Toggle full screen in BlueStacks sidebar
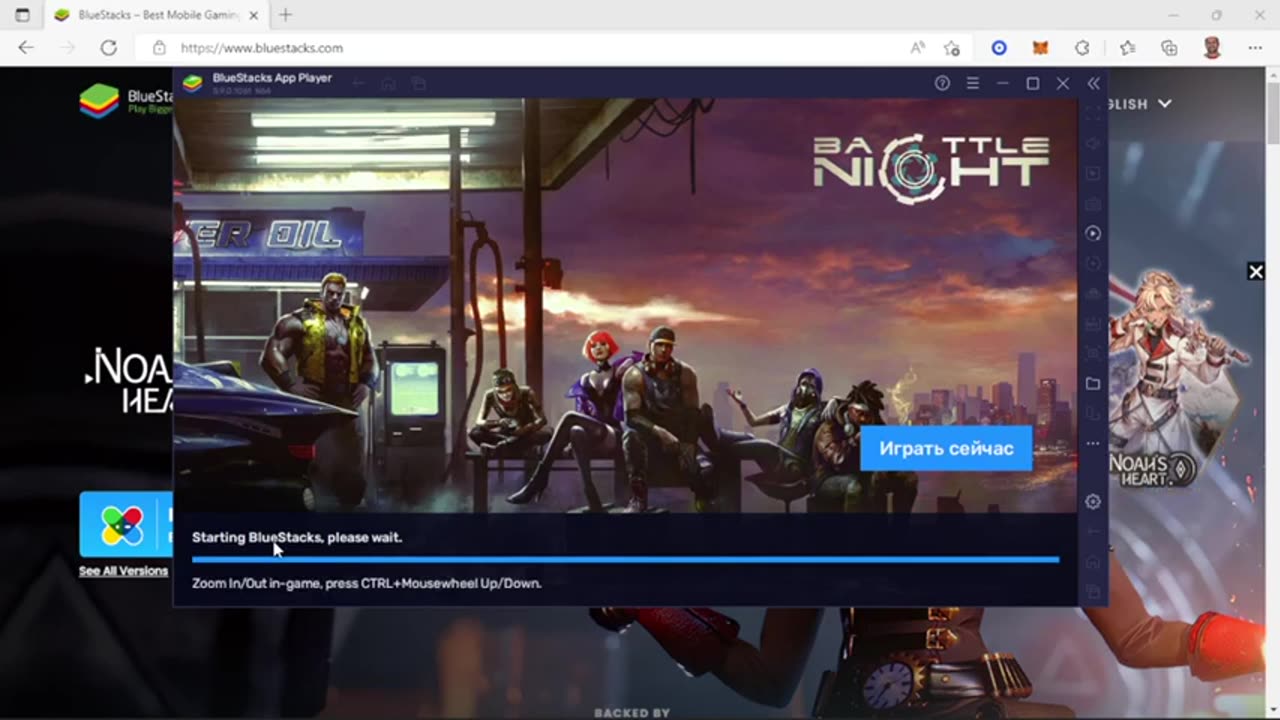The width and height of the screenshot is (1280, 720). click(x=1093, y=113)
